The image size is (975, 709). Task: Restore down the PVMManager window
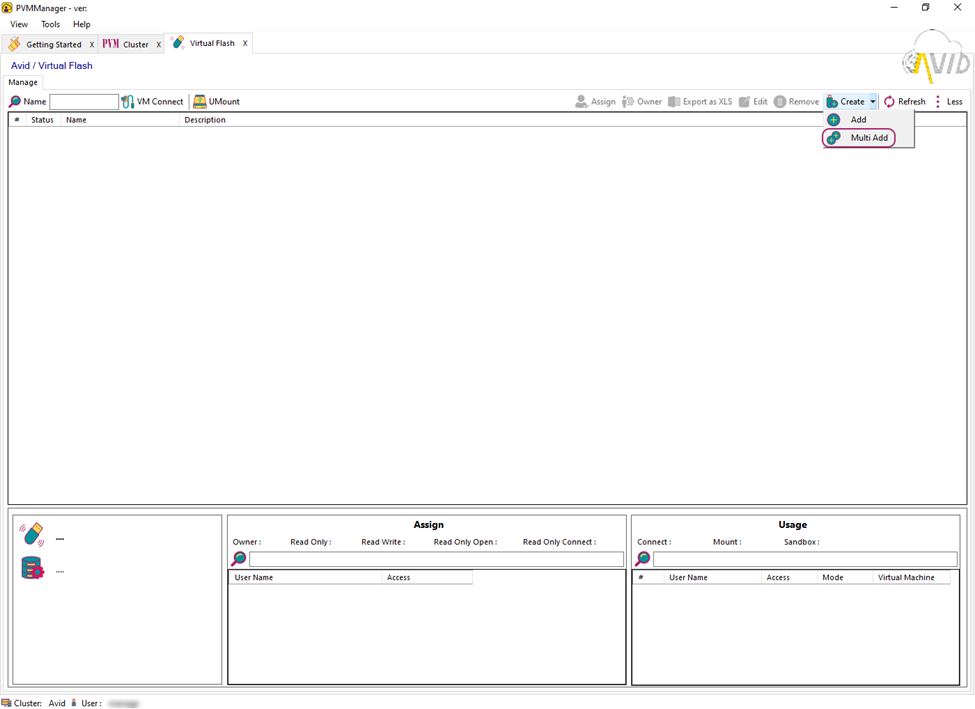point(925,7)
